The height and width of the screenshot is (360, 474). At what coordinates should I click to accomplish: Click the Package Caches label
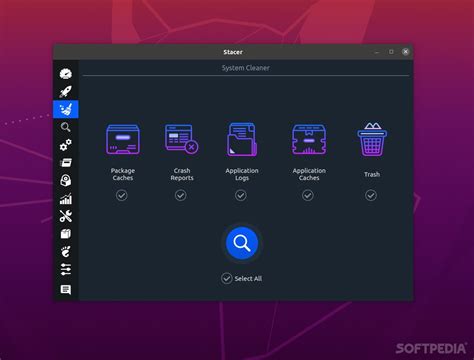tap(123, 174)
